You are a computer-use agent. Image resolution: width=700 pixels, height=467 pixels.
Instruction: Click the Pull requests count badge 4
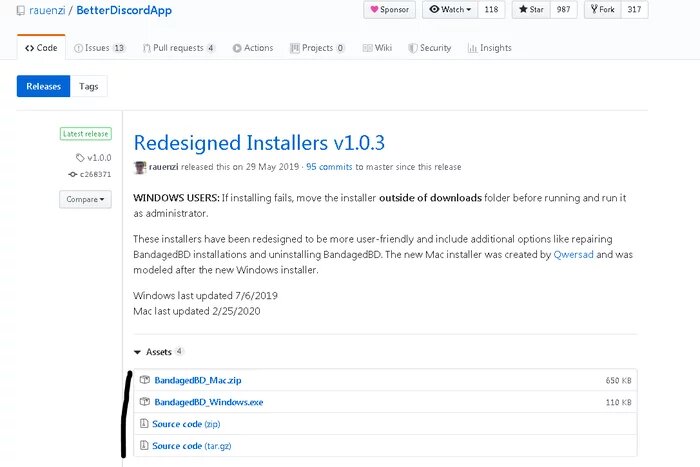[x=211, y=48]
